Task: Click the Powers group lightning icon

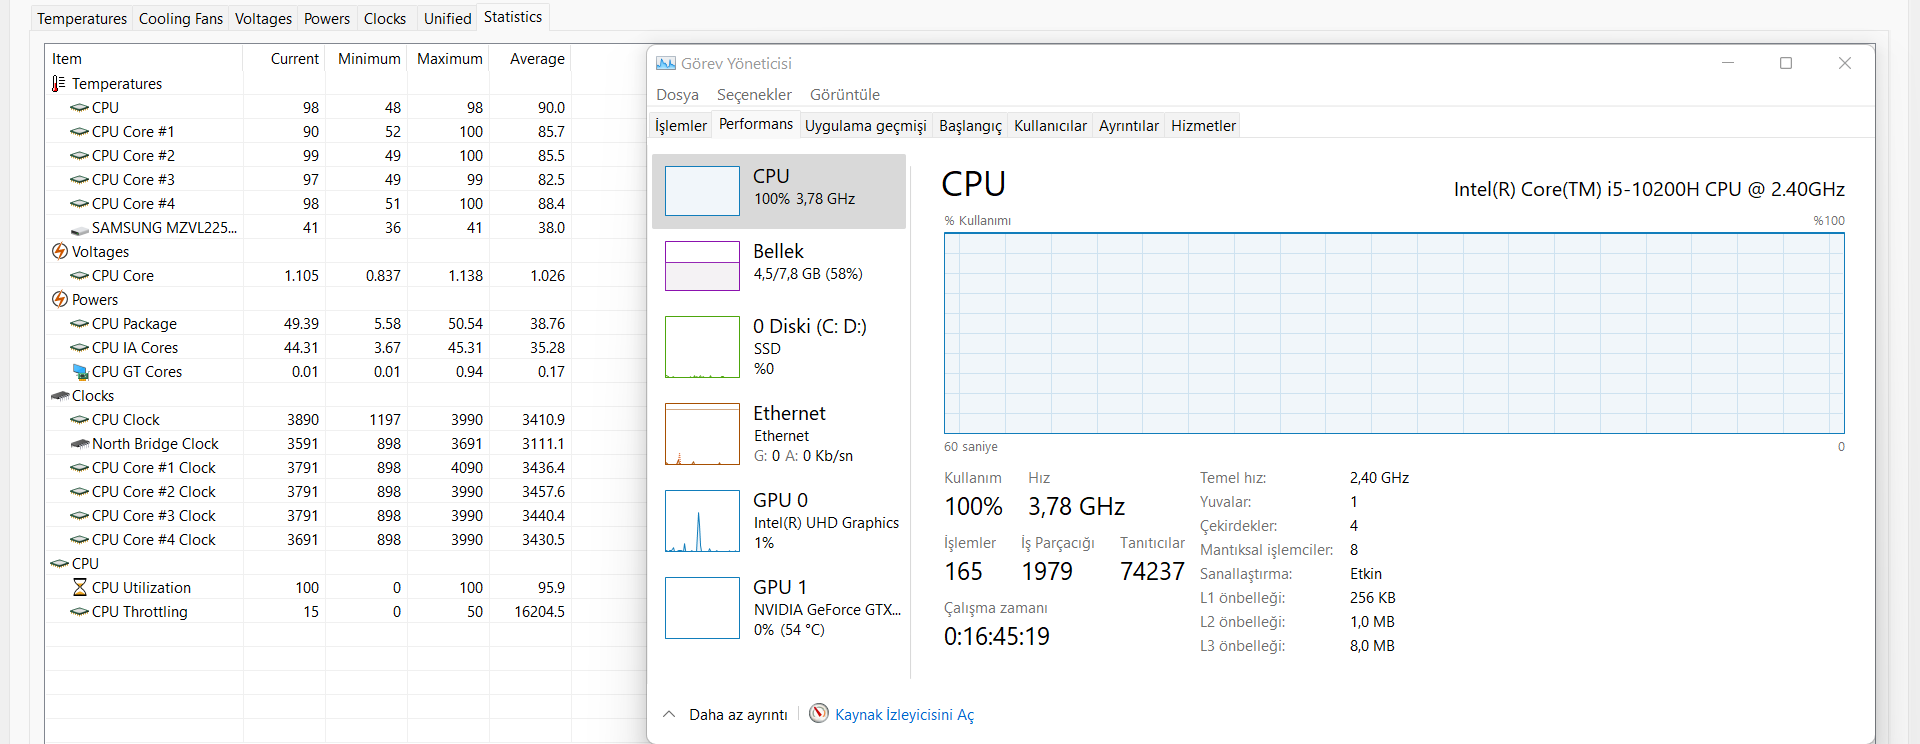Action: pyautogui.click(x=60, y=300)
